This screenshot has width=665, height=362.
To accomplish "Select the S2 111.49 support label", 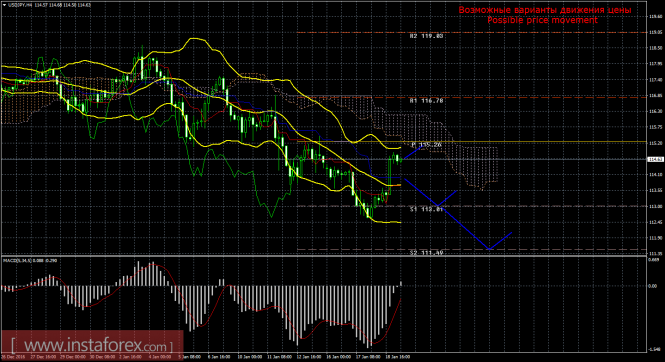I will pos(427,253).
